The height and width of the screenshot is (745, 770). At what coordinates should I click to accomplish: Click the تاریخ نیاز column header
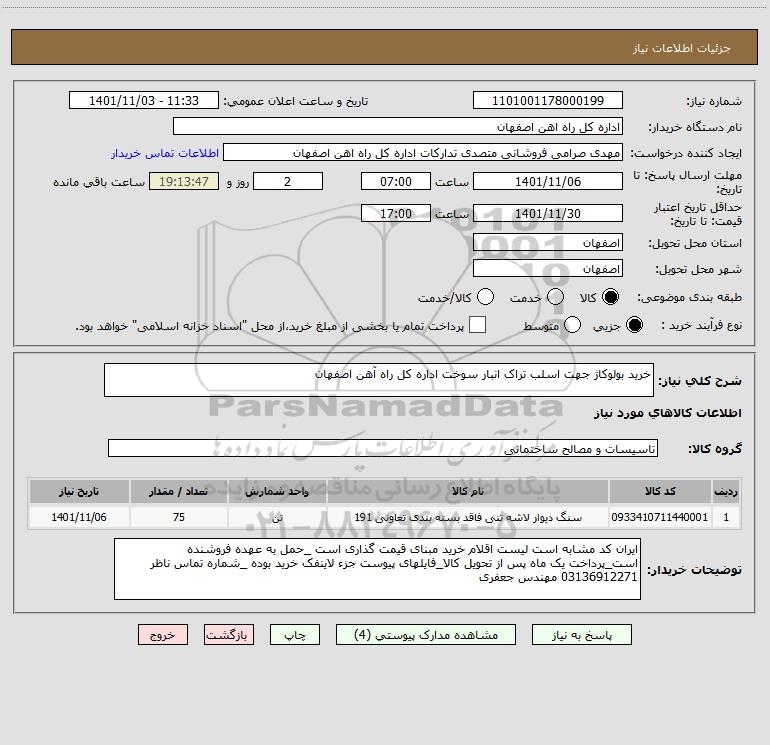[x=79, y=491]
